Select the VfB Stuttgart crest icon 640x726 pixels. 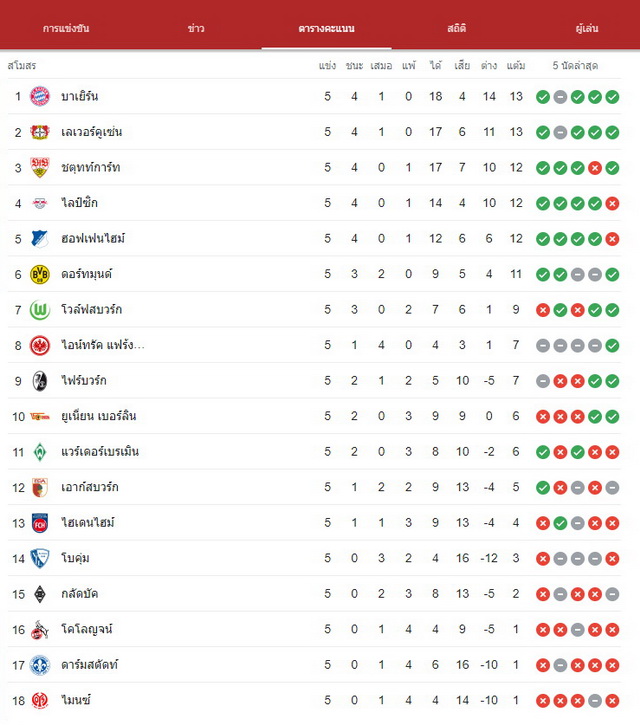click(40, 167)
